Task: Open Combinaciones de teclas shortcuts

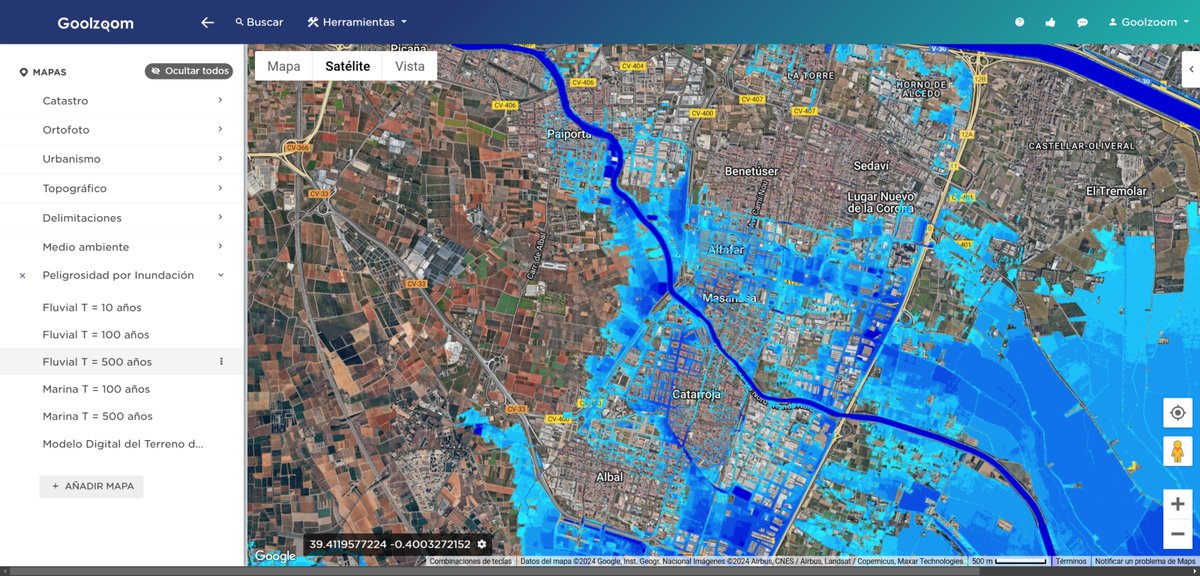Action: pyautogui.click(x=470, y=561)
